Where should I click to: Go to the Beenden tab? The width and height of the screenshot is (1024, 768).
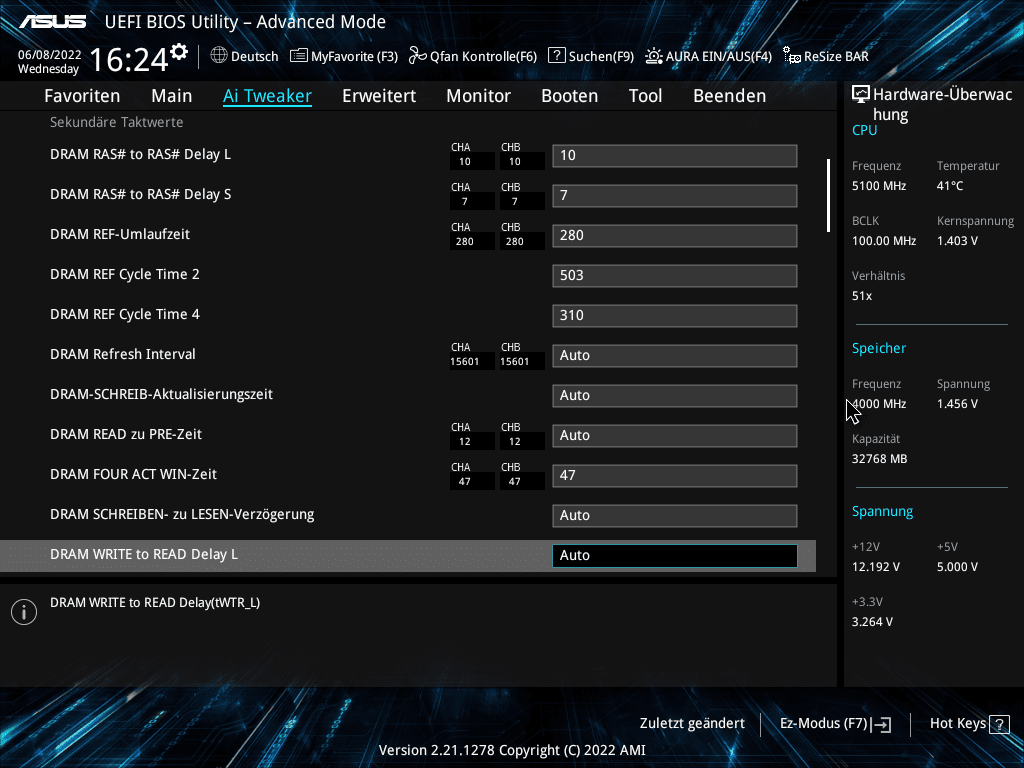coord(729,96)
